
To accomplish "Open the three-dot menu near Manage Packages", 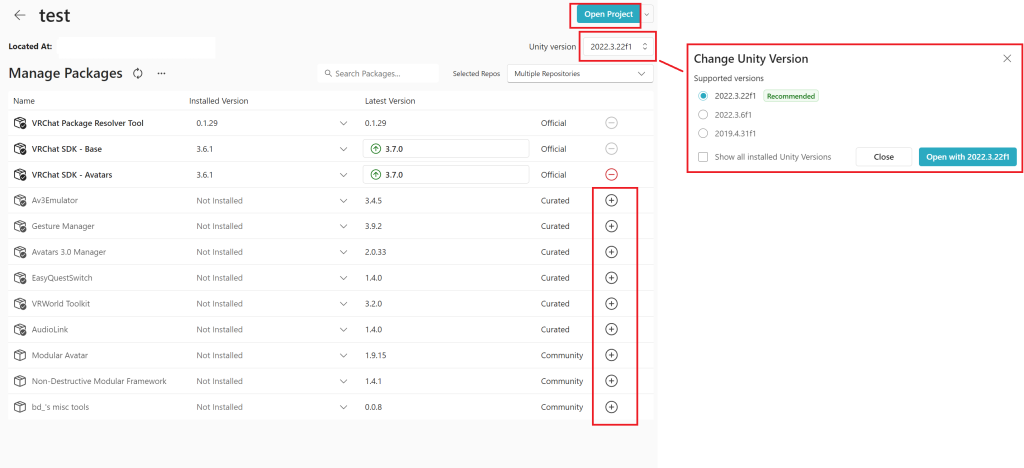I will point(161,73).
